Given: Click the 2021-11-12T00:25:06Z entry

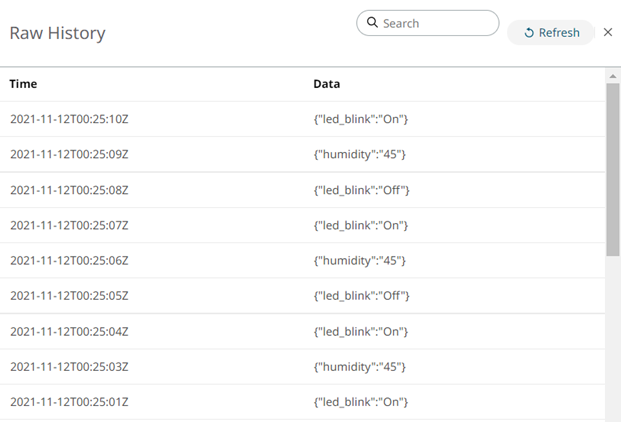Looking at the screenshot, I should [69, 260].
